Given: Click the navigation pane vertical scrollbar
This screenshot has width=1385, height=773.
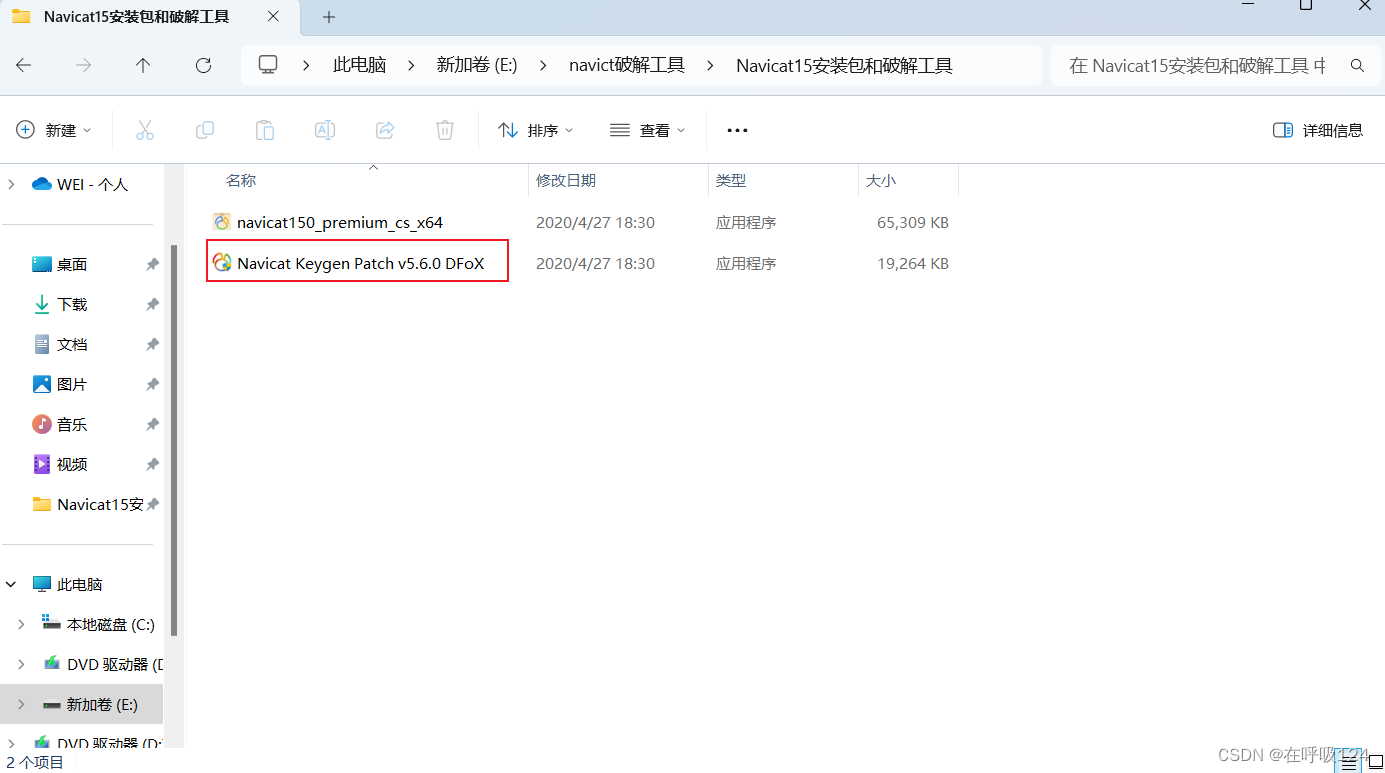Looking at the screenshot, I should pyautogui.click(x=174, y=440).
